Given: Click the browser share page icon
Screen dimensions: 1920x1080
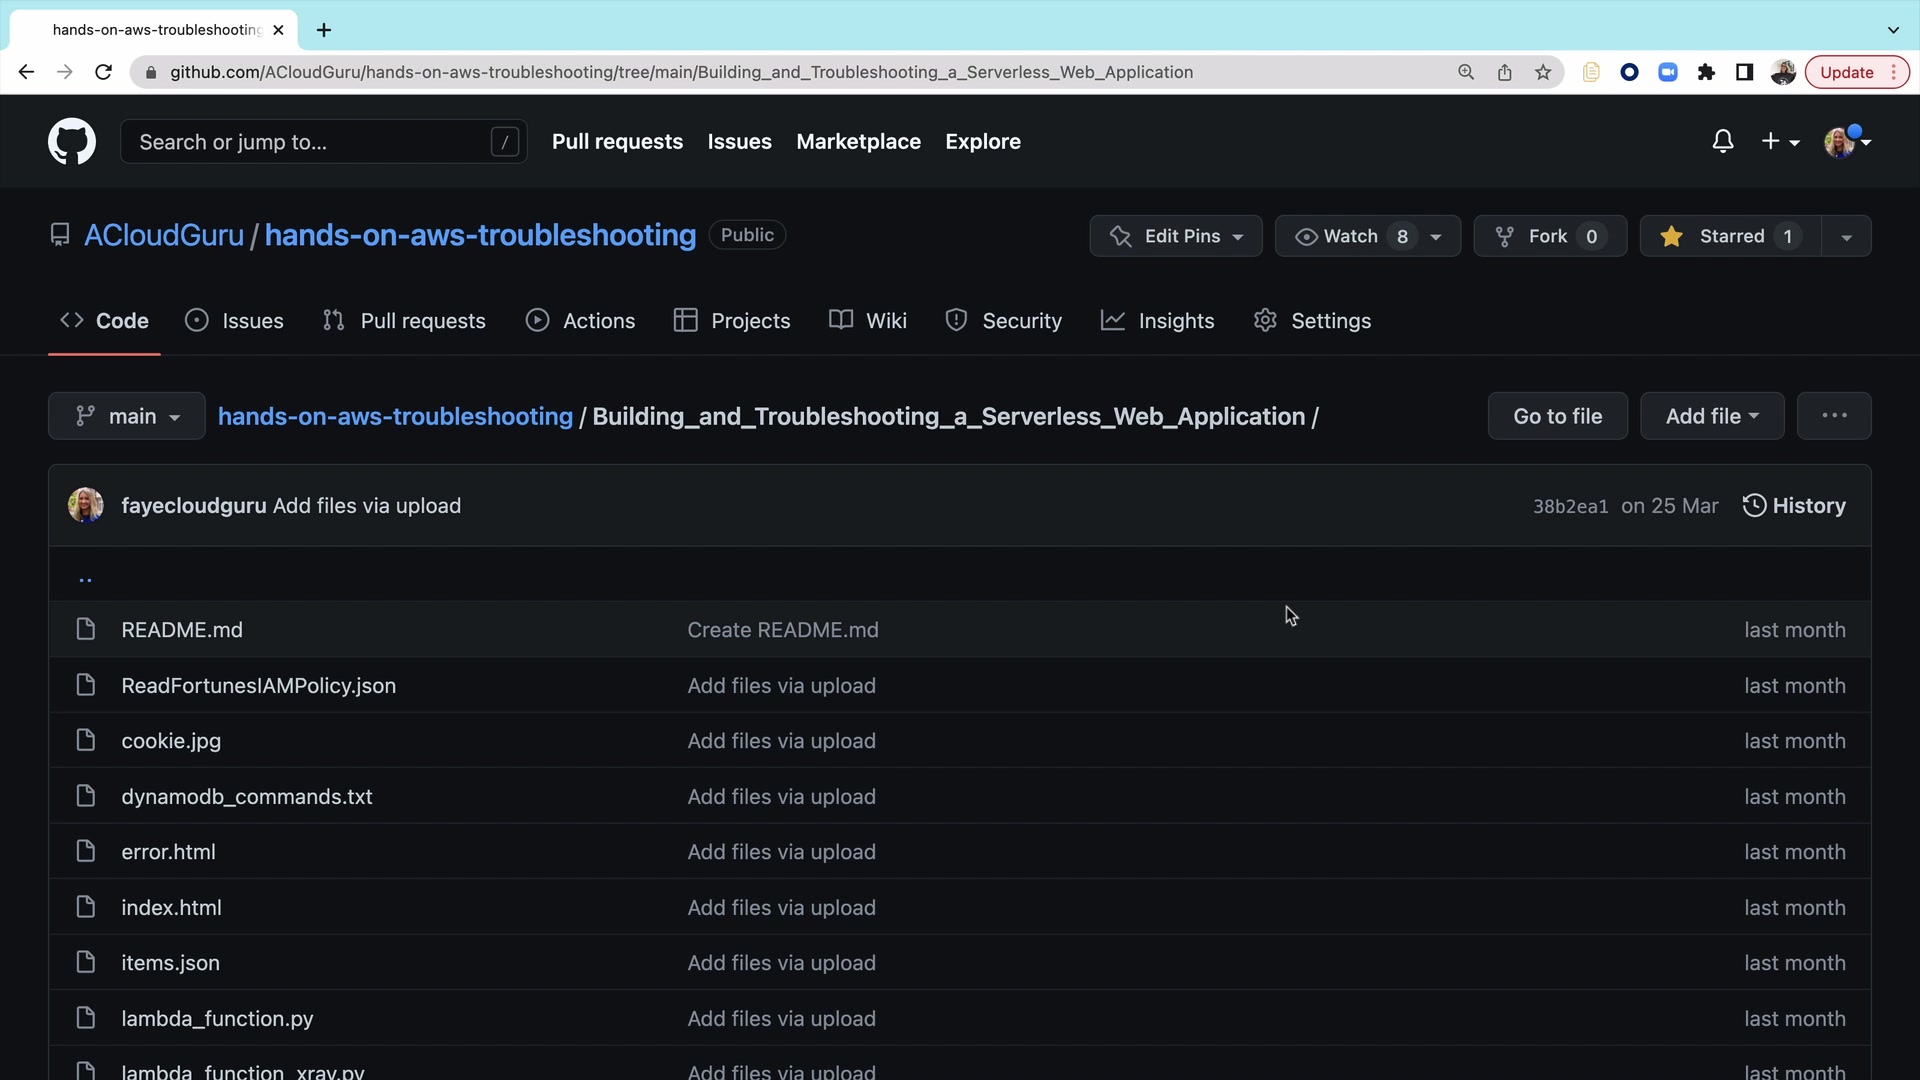Looking at the screenshot, I should click(x=1504, y=72).
